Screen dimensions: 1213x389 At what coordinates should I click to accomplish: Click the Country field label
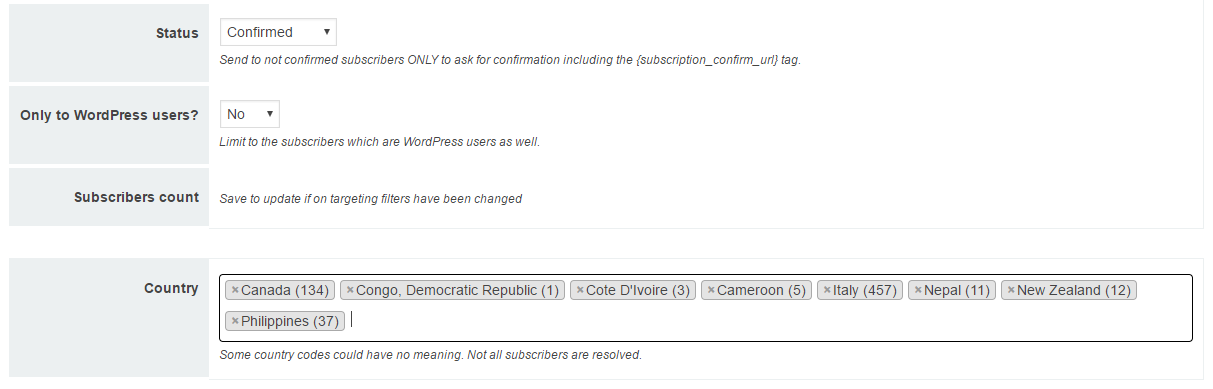pyautogui.click(x=171, y=288)
